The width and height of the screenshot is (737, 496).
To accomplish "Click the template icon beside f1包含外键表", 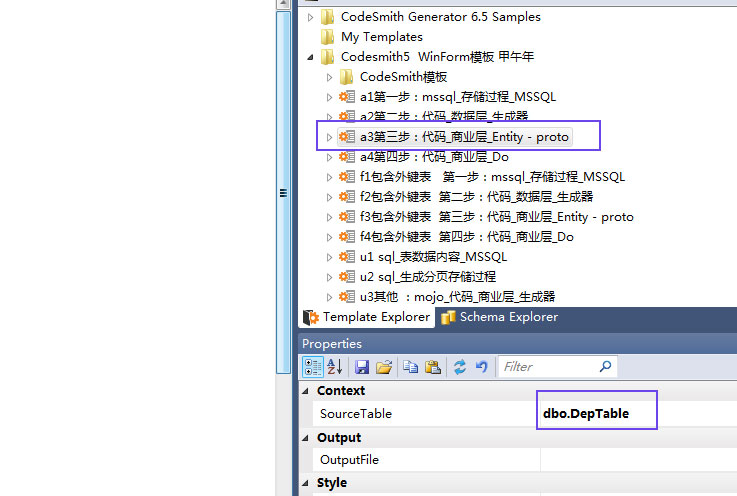I will coord(347,176).
